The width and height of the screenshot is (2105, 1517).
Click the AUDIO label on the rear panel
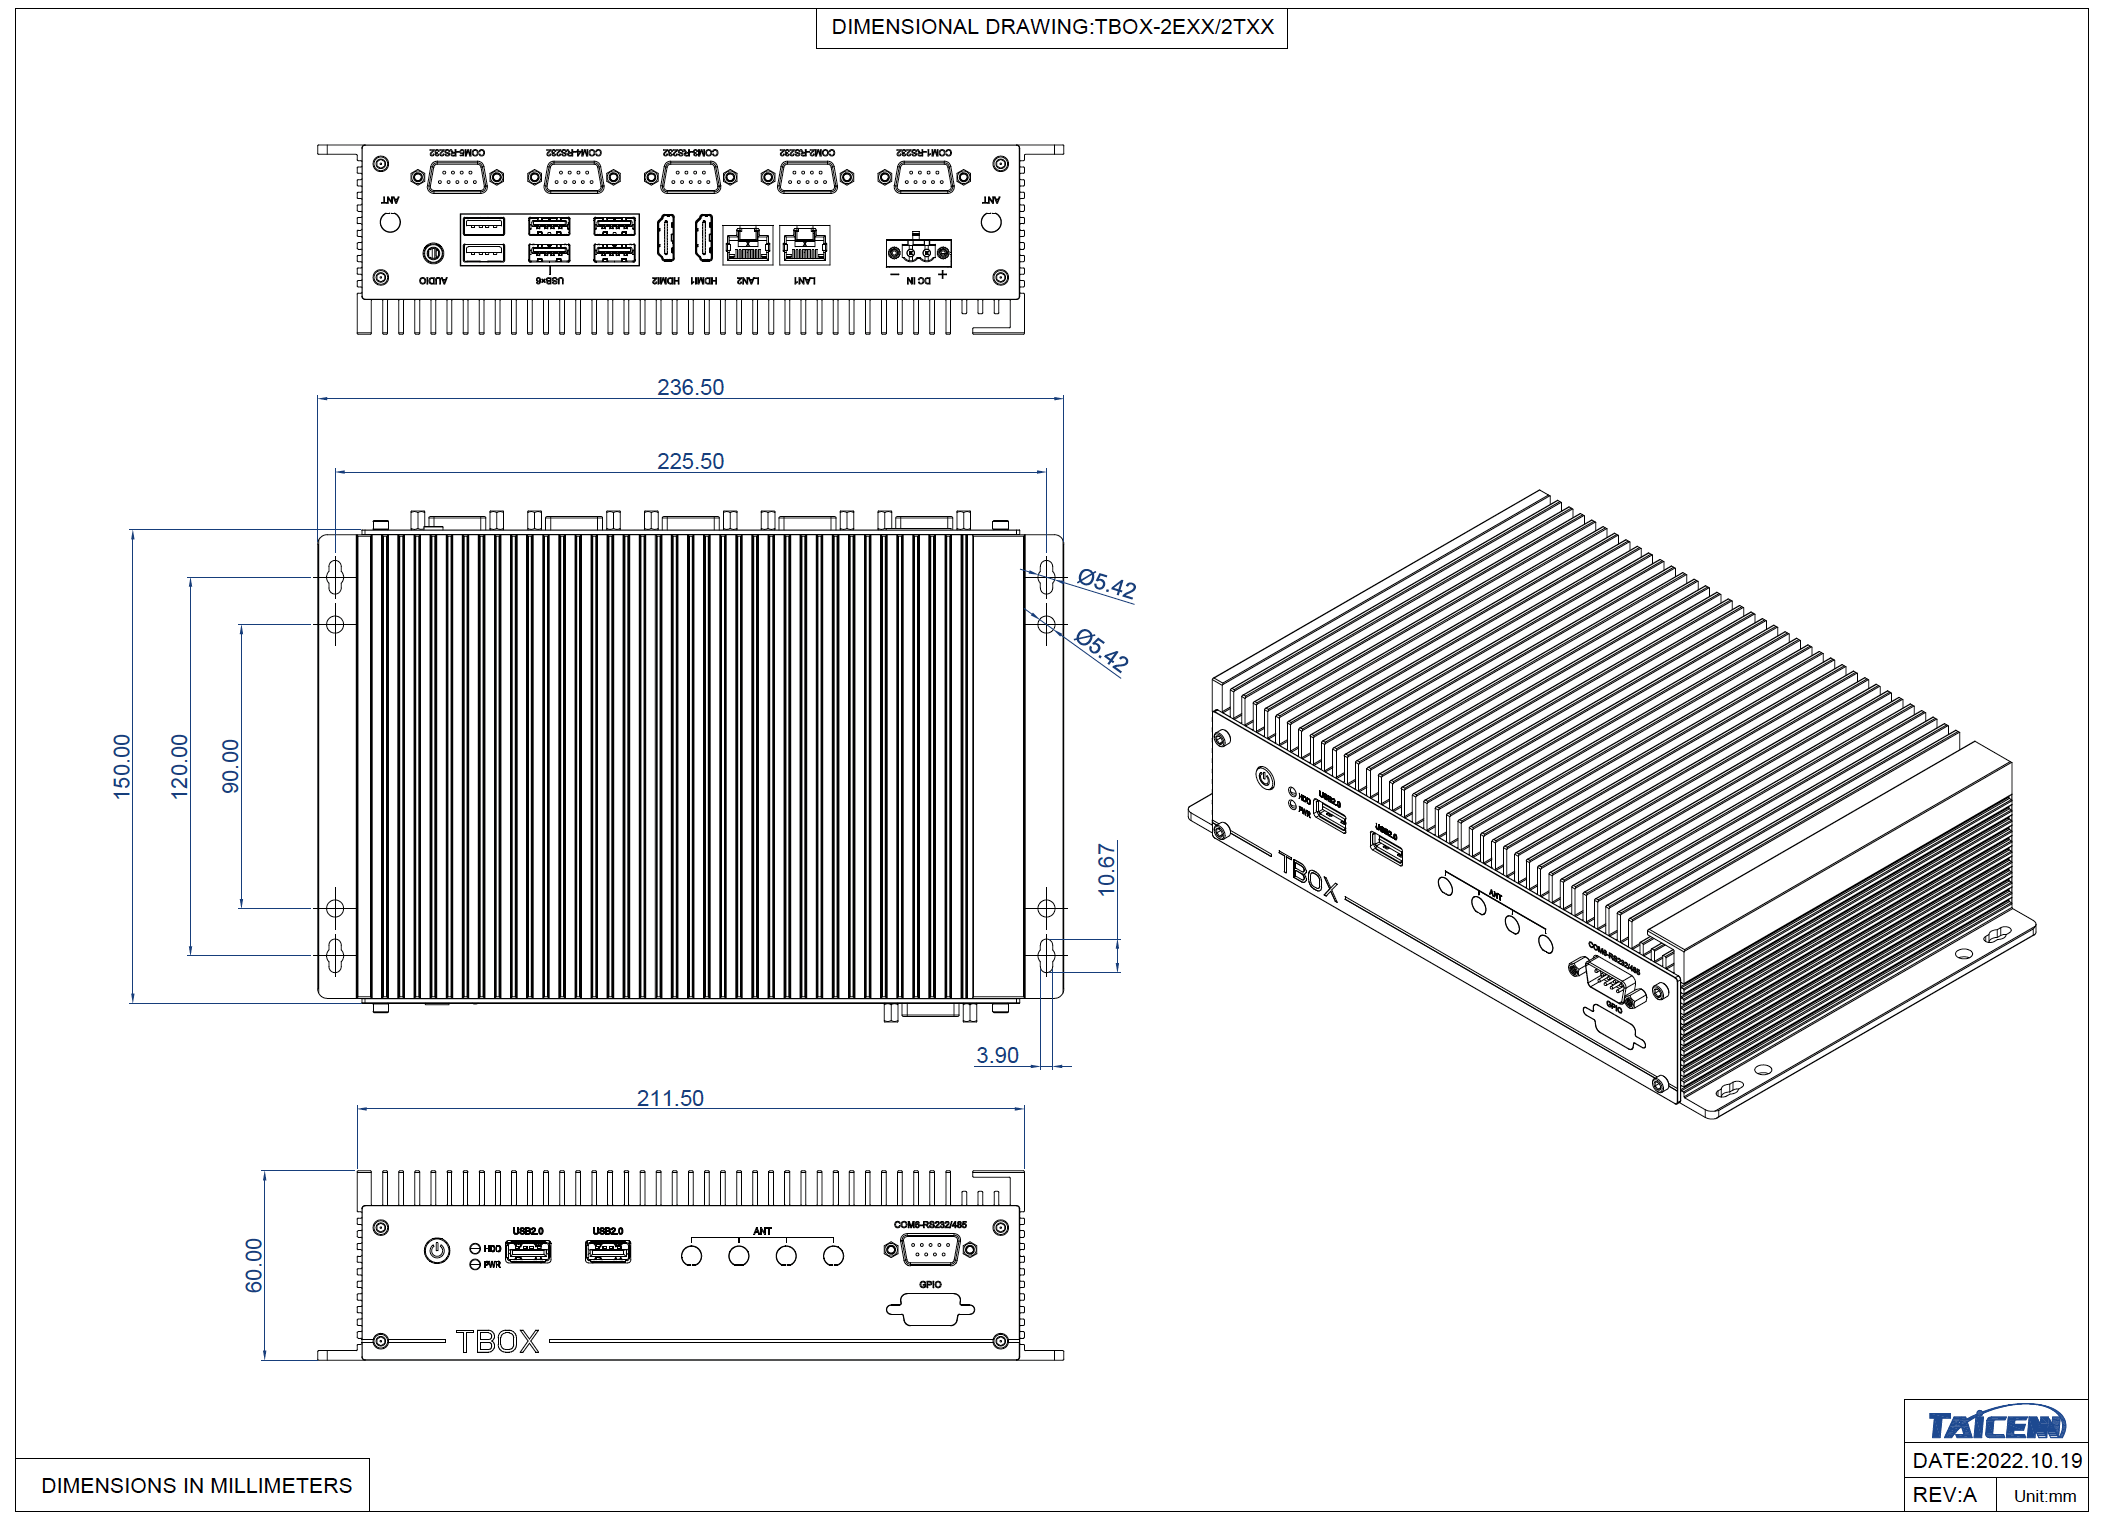[x=433, y=281]
